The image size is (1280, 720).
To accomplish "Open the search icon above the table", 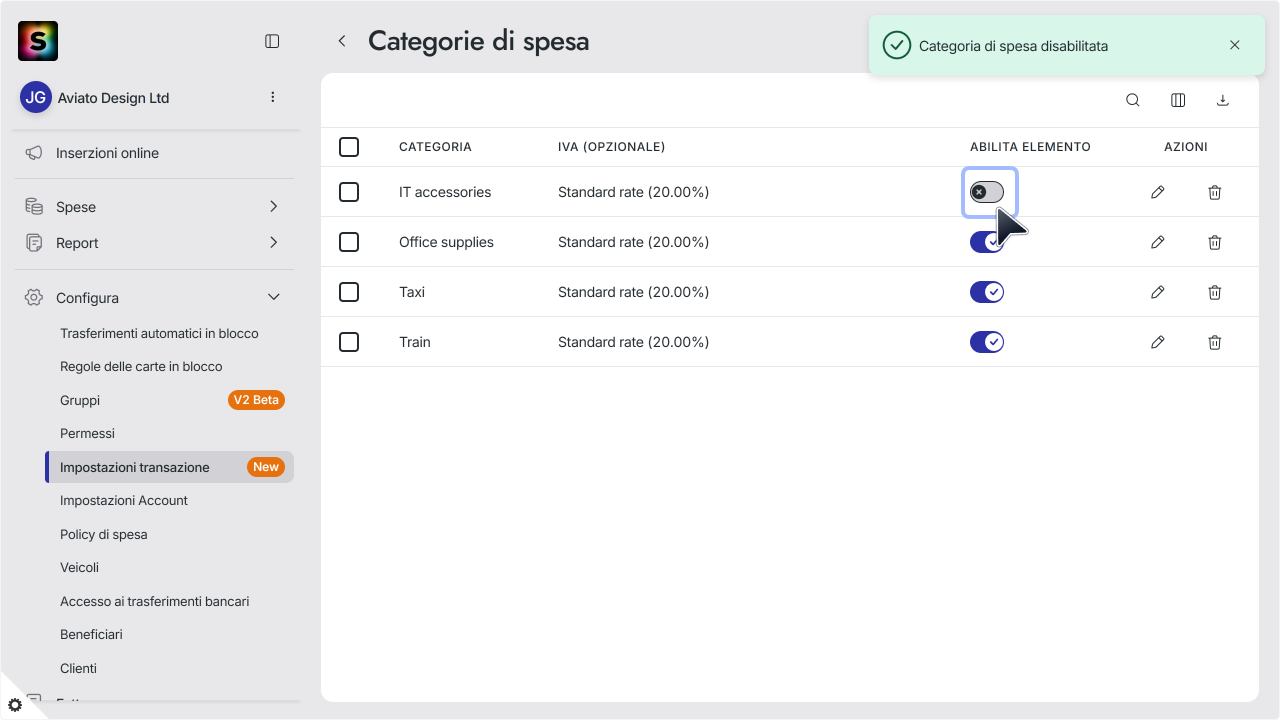I will pos(1133,100).
